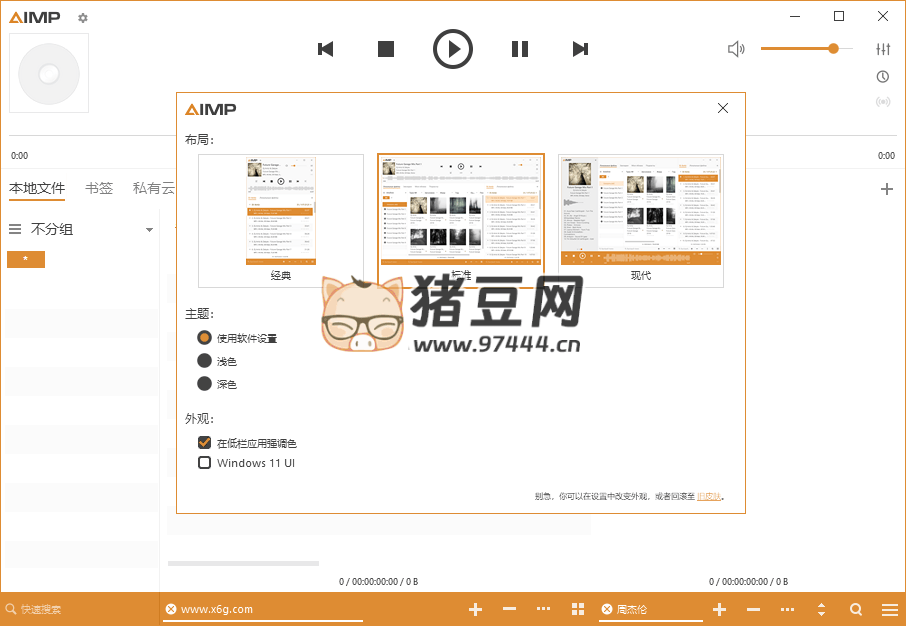Add tracks using the plus icon near 周杰伦 playlist
The image size is (906, 626).
(719, 608)
